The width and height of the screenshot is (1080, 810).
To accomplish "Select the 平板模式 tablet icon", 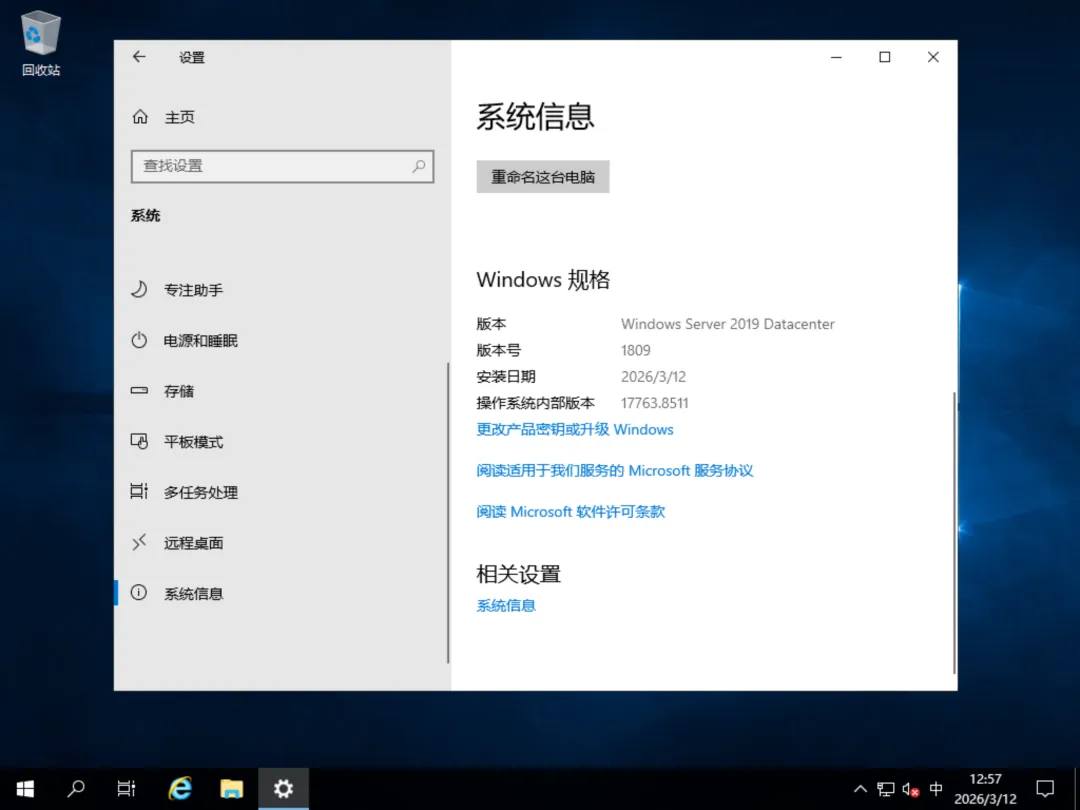I will click(139, 442).
